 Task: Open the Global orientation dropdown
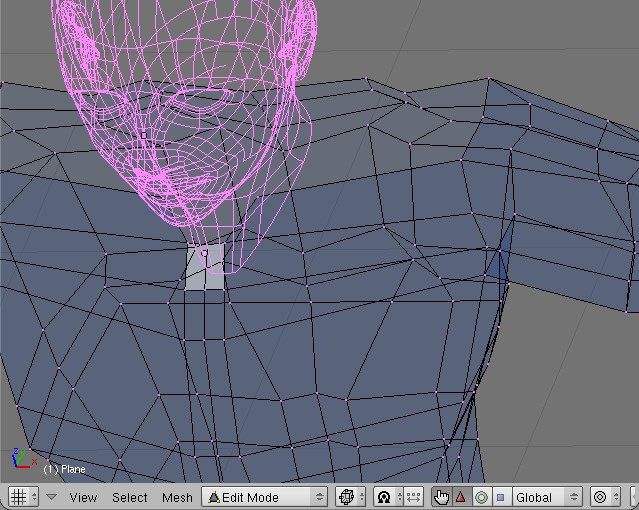(x=547, y=497)
